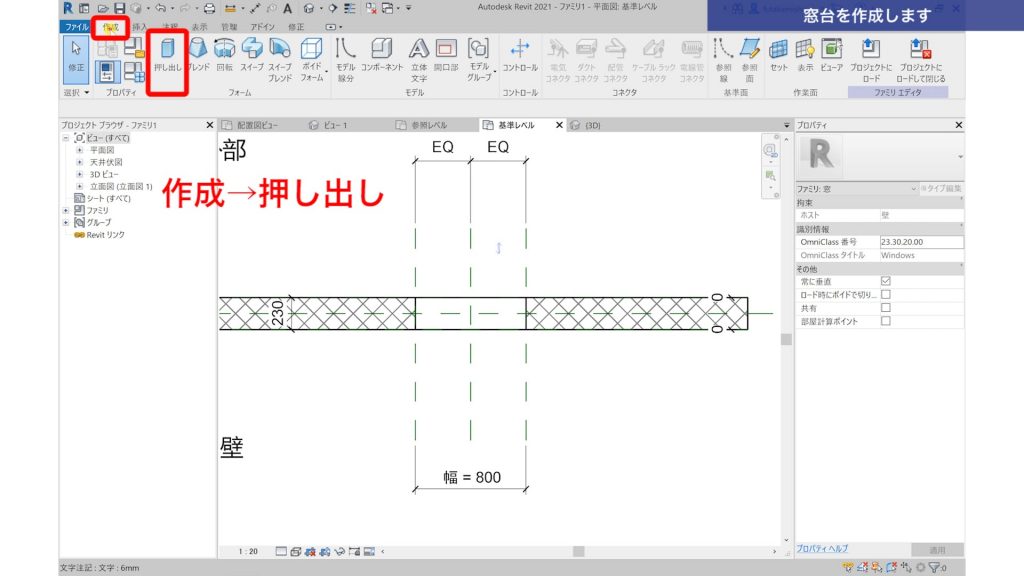Select the 押し出し (Extrusion) tool
1024x576 pixels.
(x=166, y=60)
